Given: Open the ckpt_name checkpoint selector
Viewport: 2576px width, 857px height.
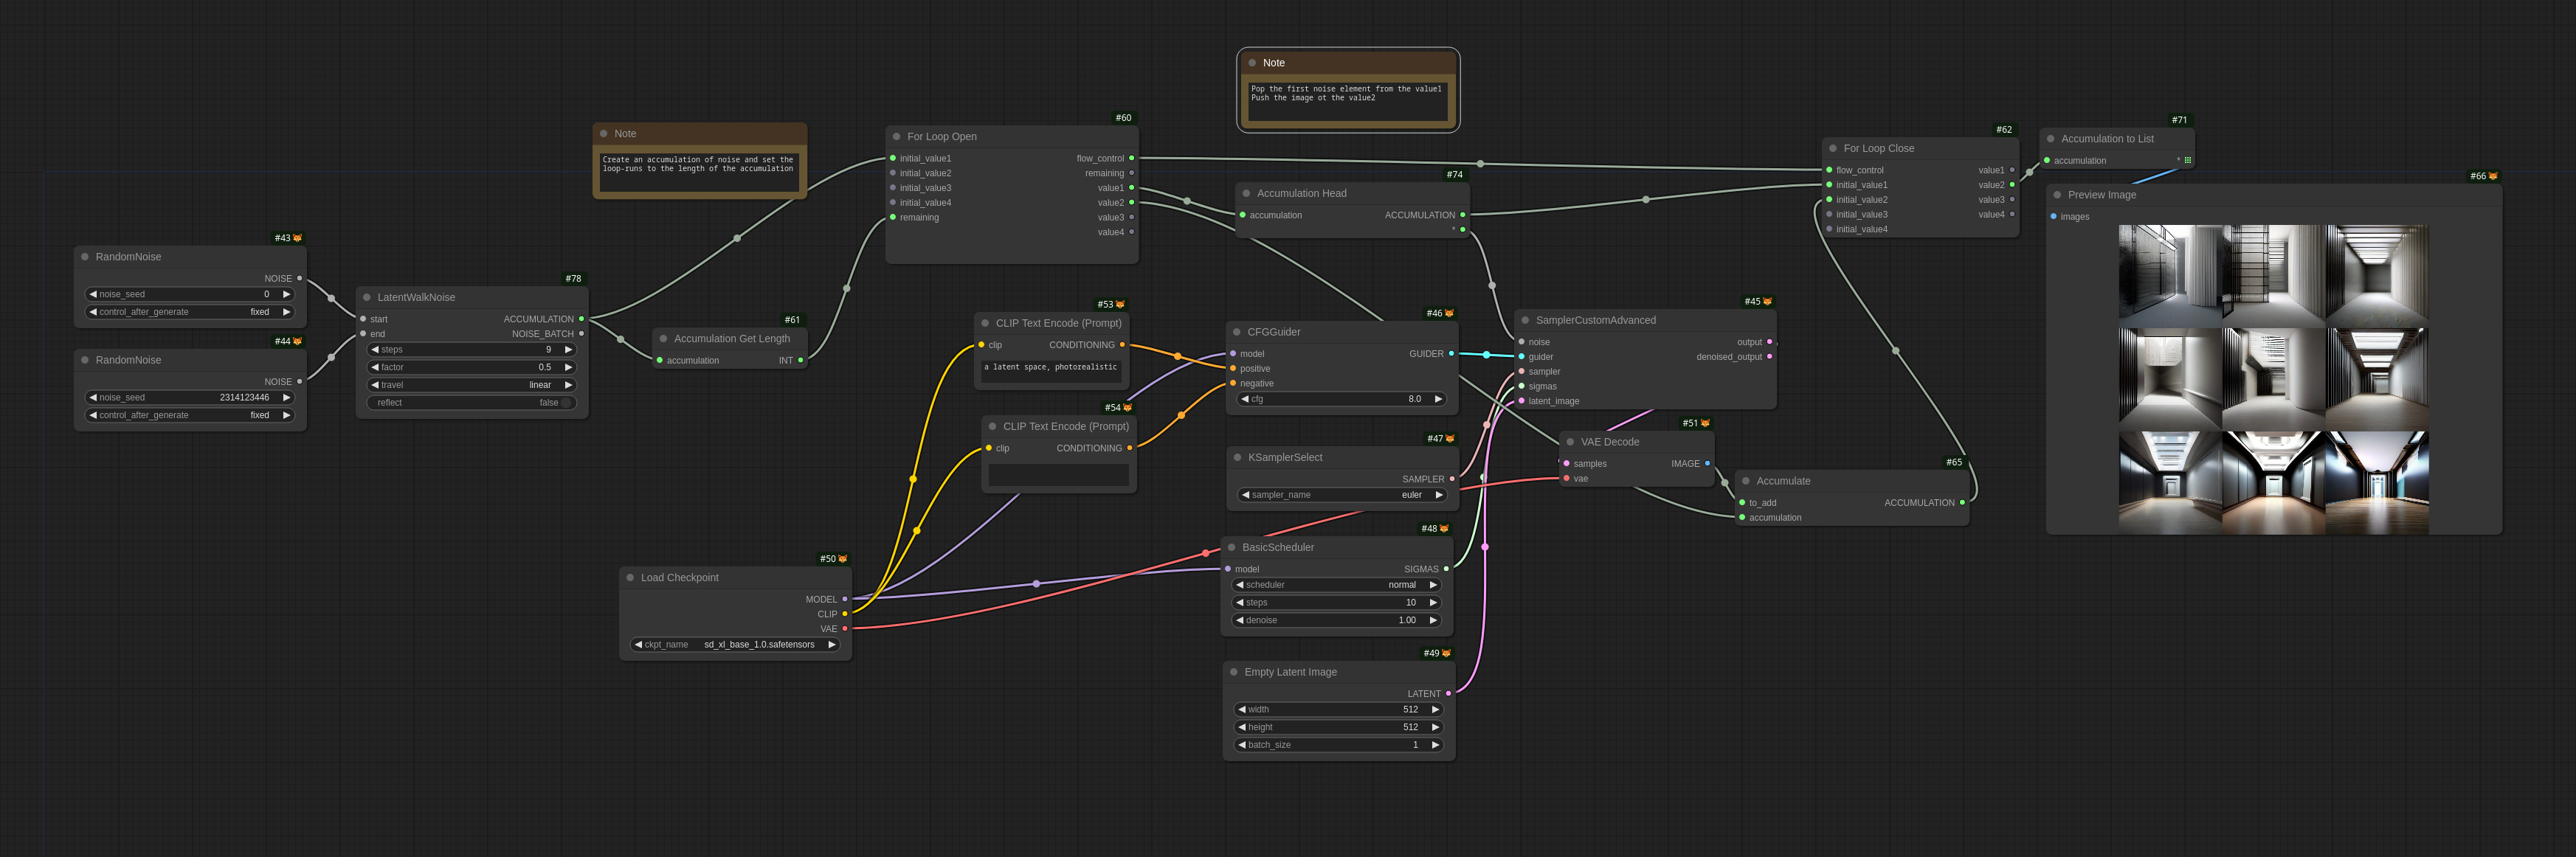Looking at the screenshot, I should [735, 645].
